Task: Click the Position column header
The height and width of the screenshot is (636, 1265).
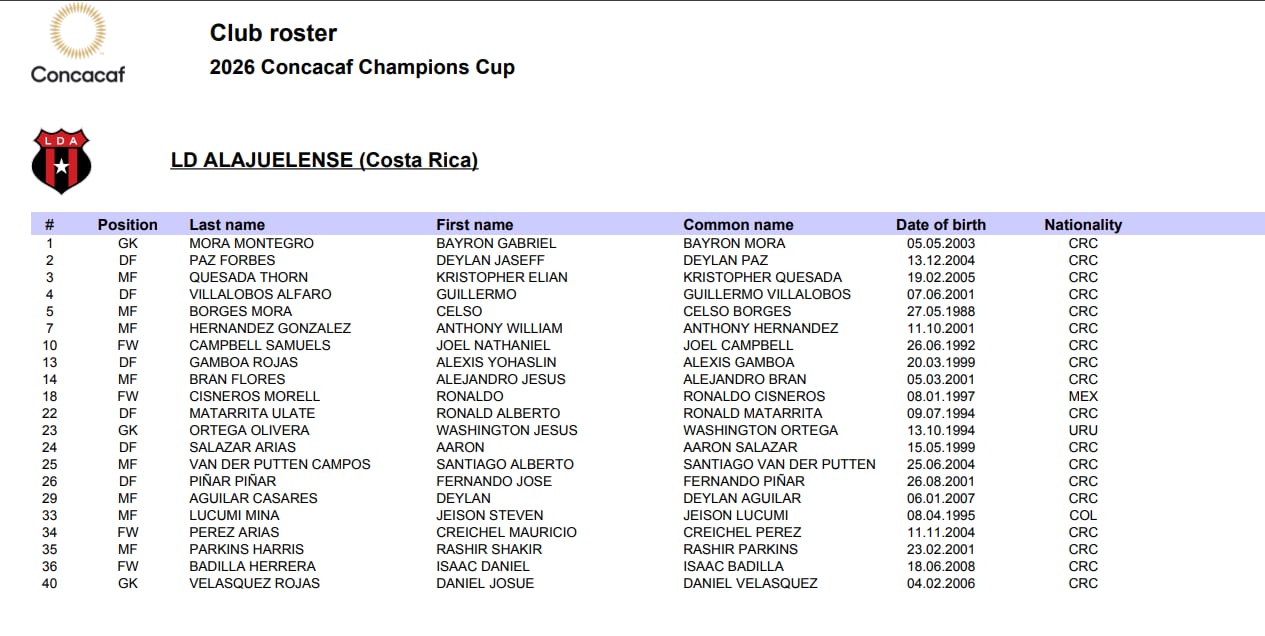Action: tap(127, 225)
